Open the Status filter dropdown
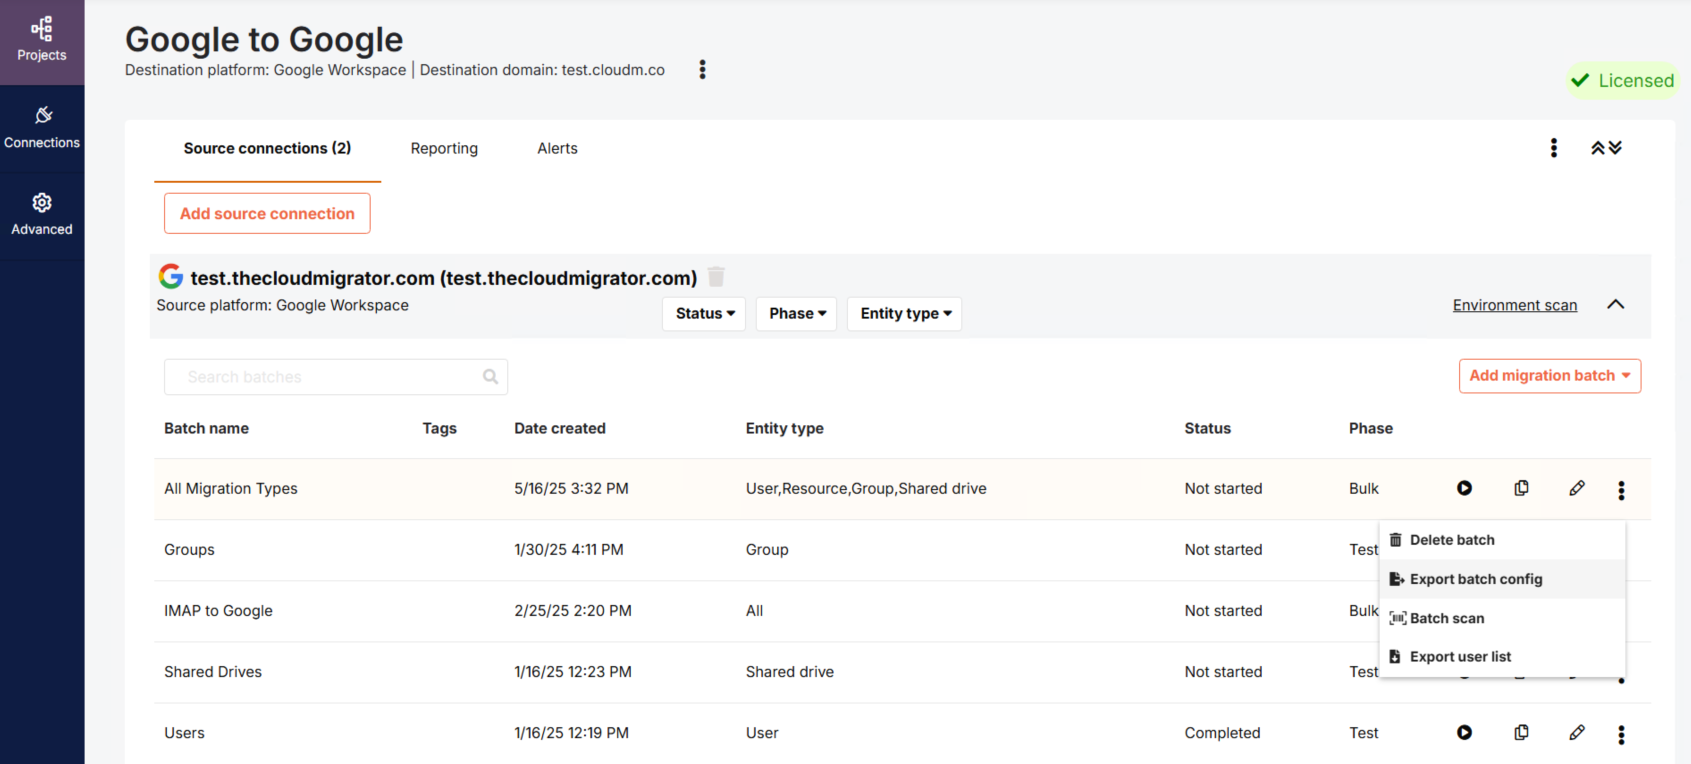This screenshot has height=764, width=1691. pos(704,313)
